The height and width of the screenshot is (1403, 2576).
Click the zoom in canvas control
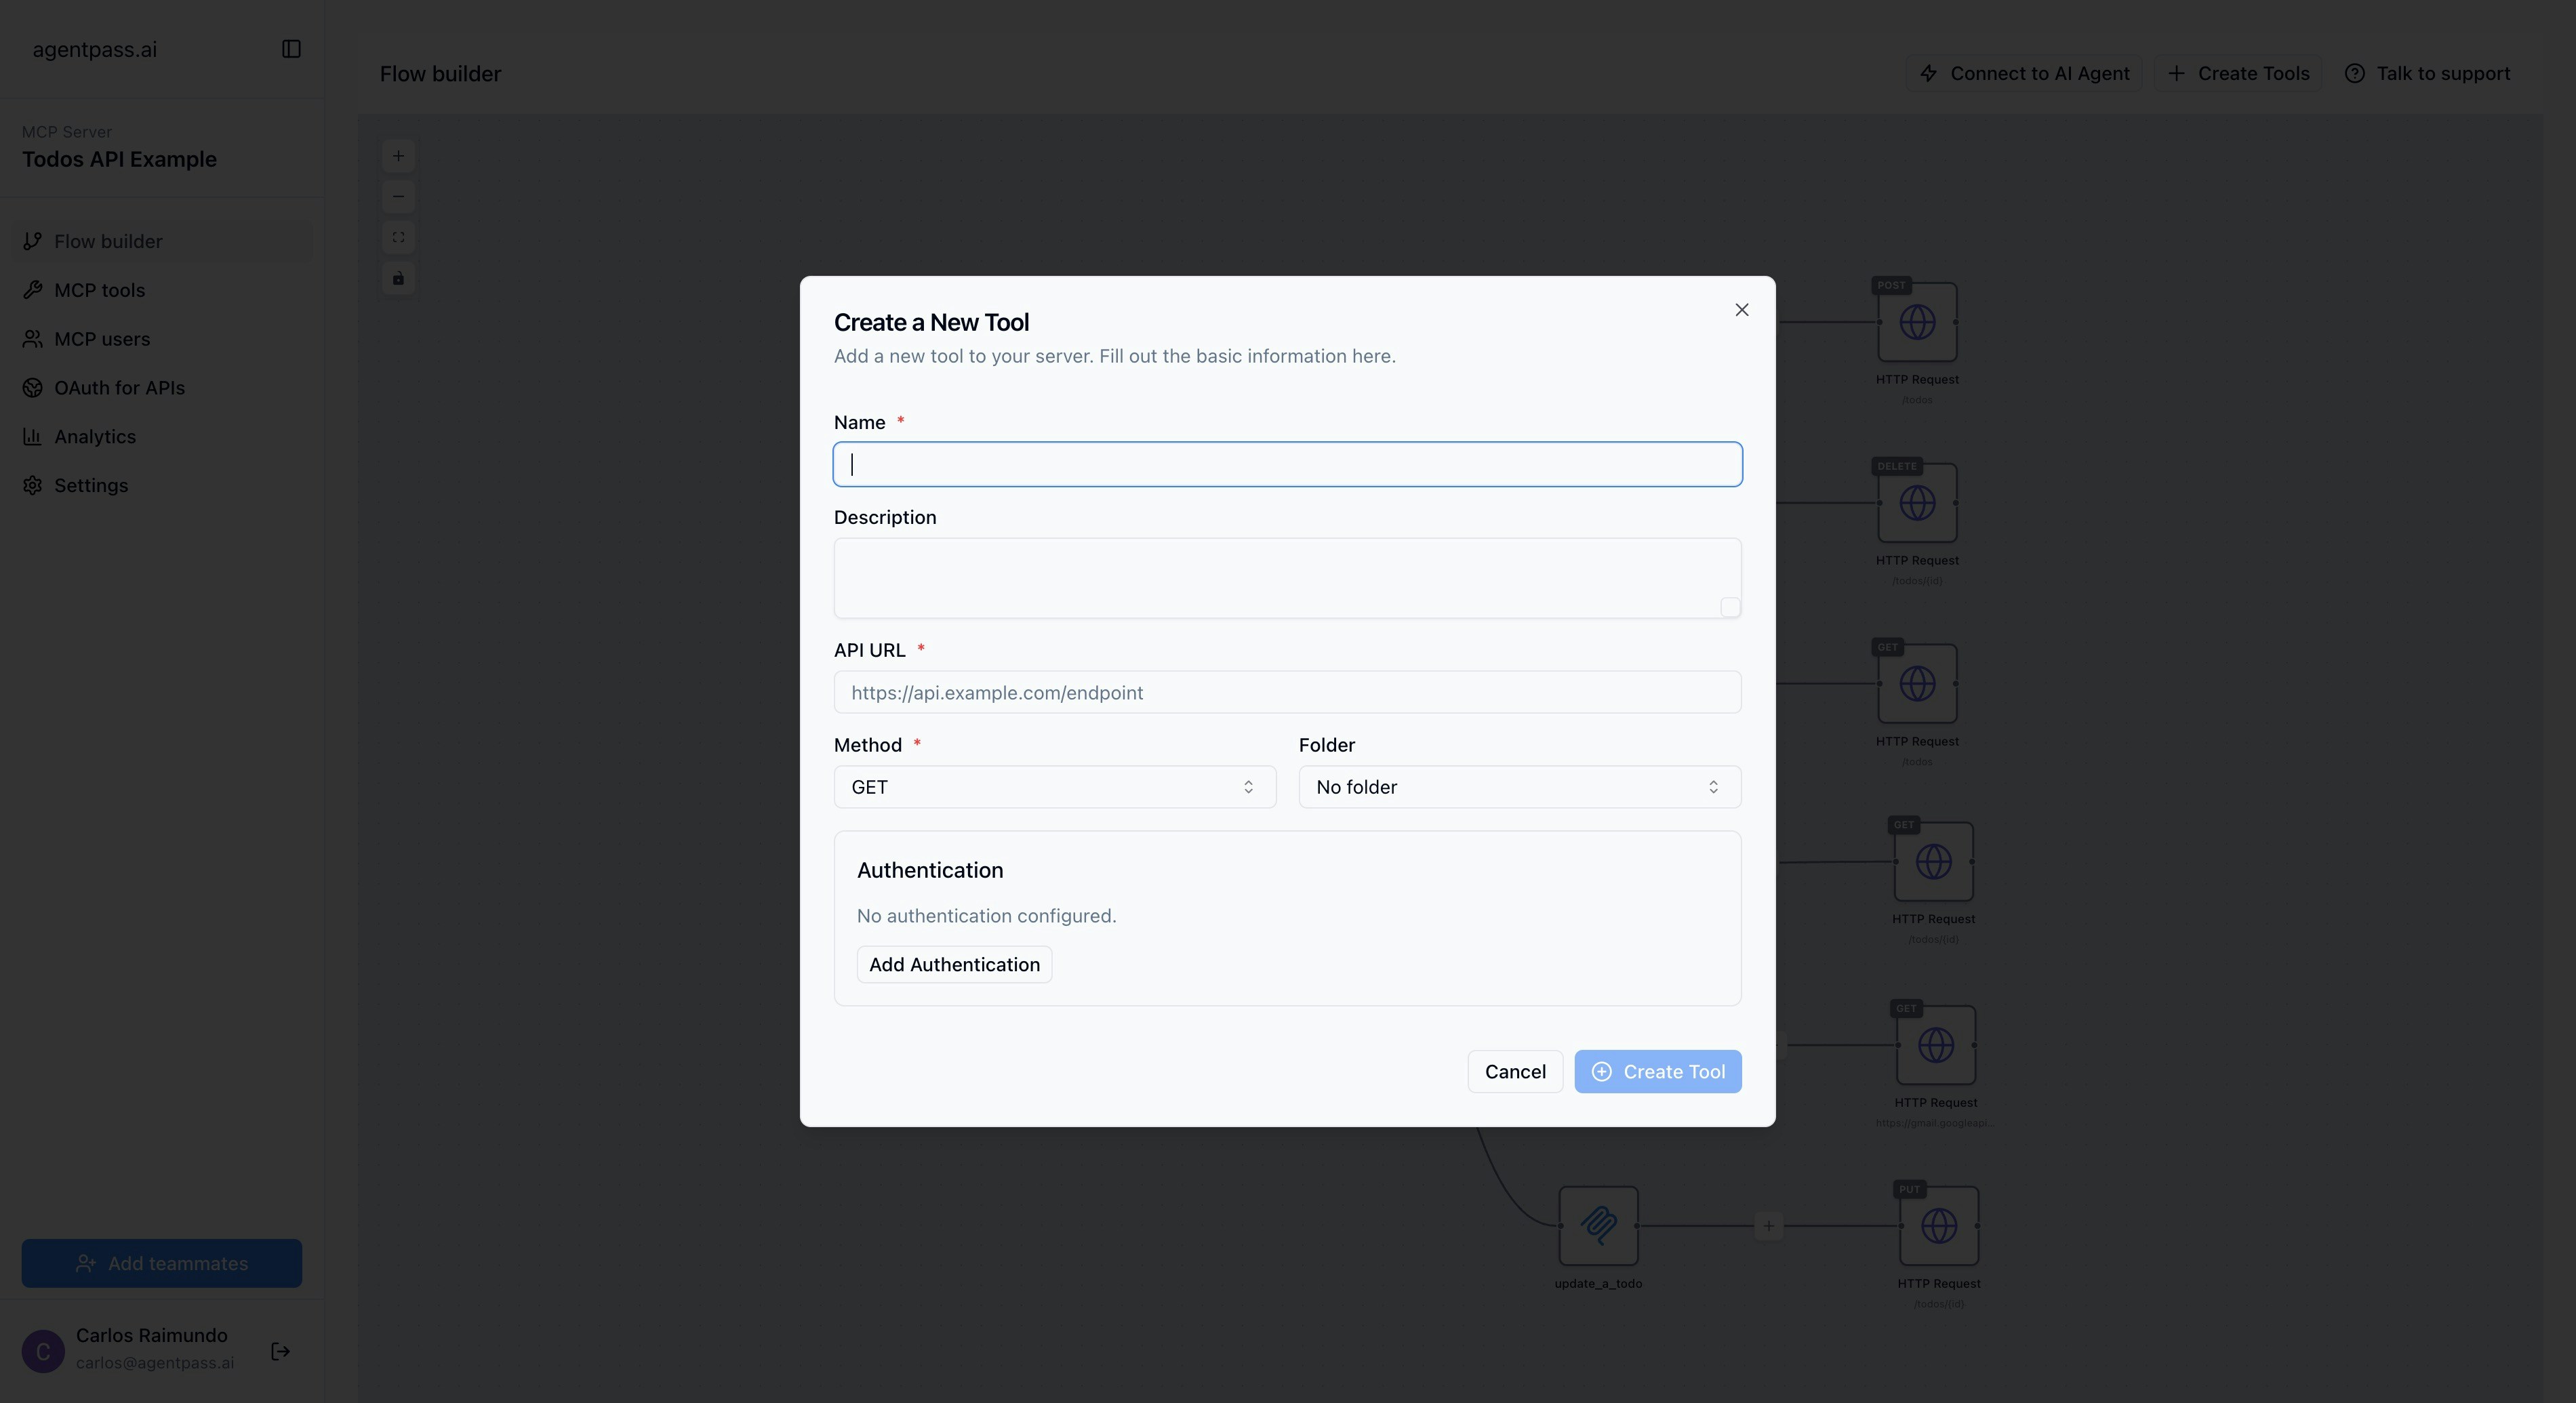click(x=398, y=156)
